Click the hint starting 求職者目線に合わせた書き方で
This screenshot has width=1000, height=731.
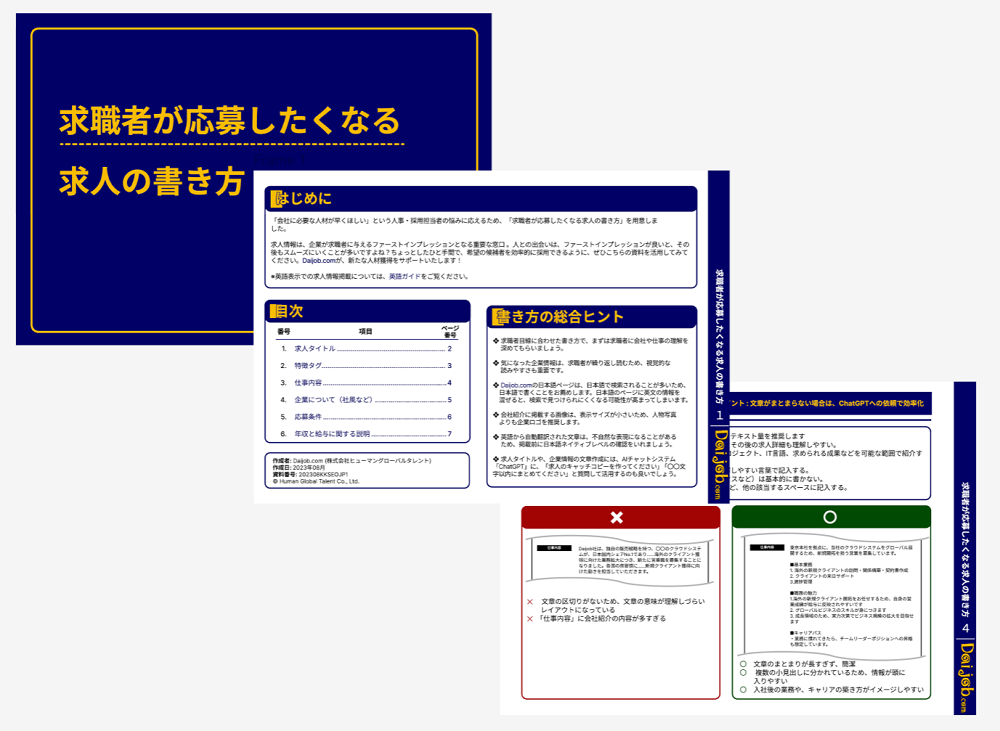[591, 344]
